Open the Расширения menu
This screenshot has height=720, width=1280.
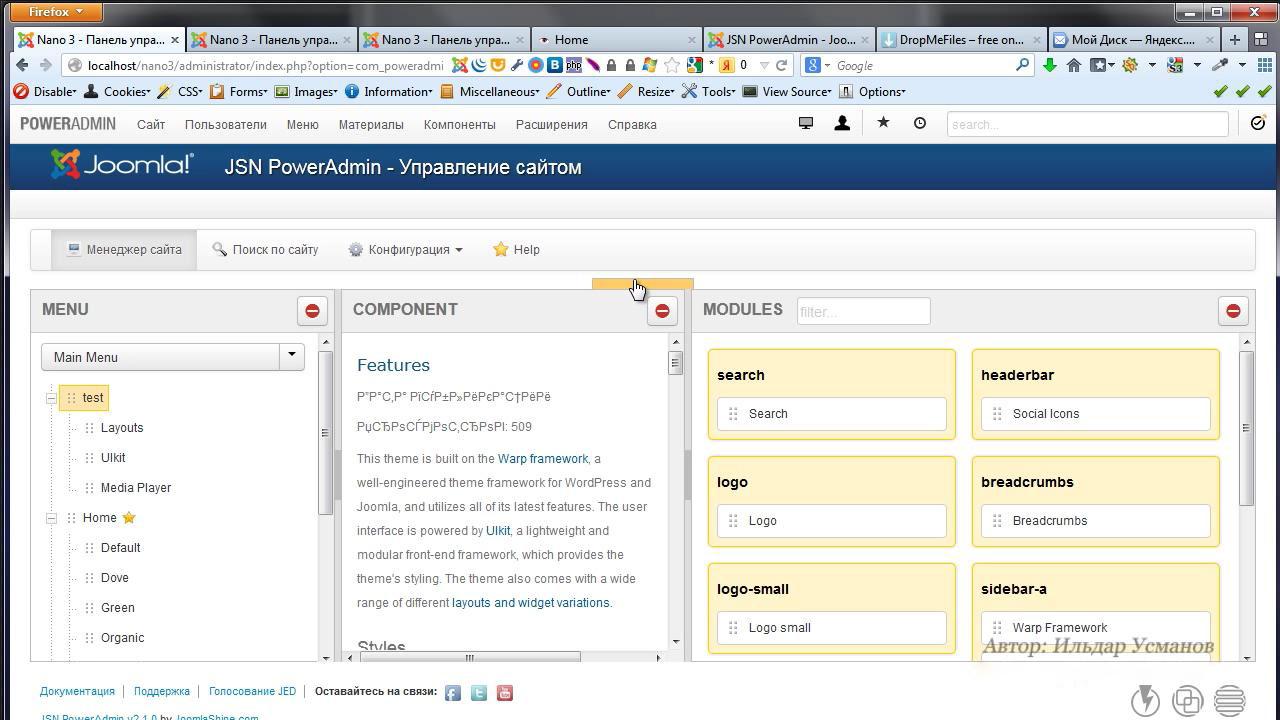coord(552,124)
